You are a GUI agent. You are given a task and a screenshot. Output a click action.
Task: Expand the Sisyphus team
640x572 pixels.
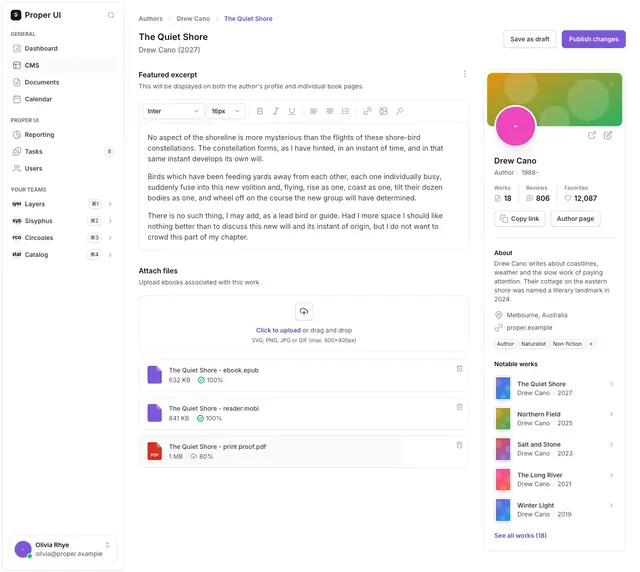[110, 221]
